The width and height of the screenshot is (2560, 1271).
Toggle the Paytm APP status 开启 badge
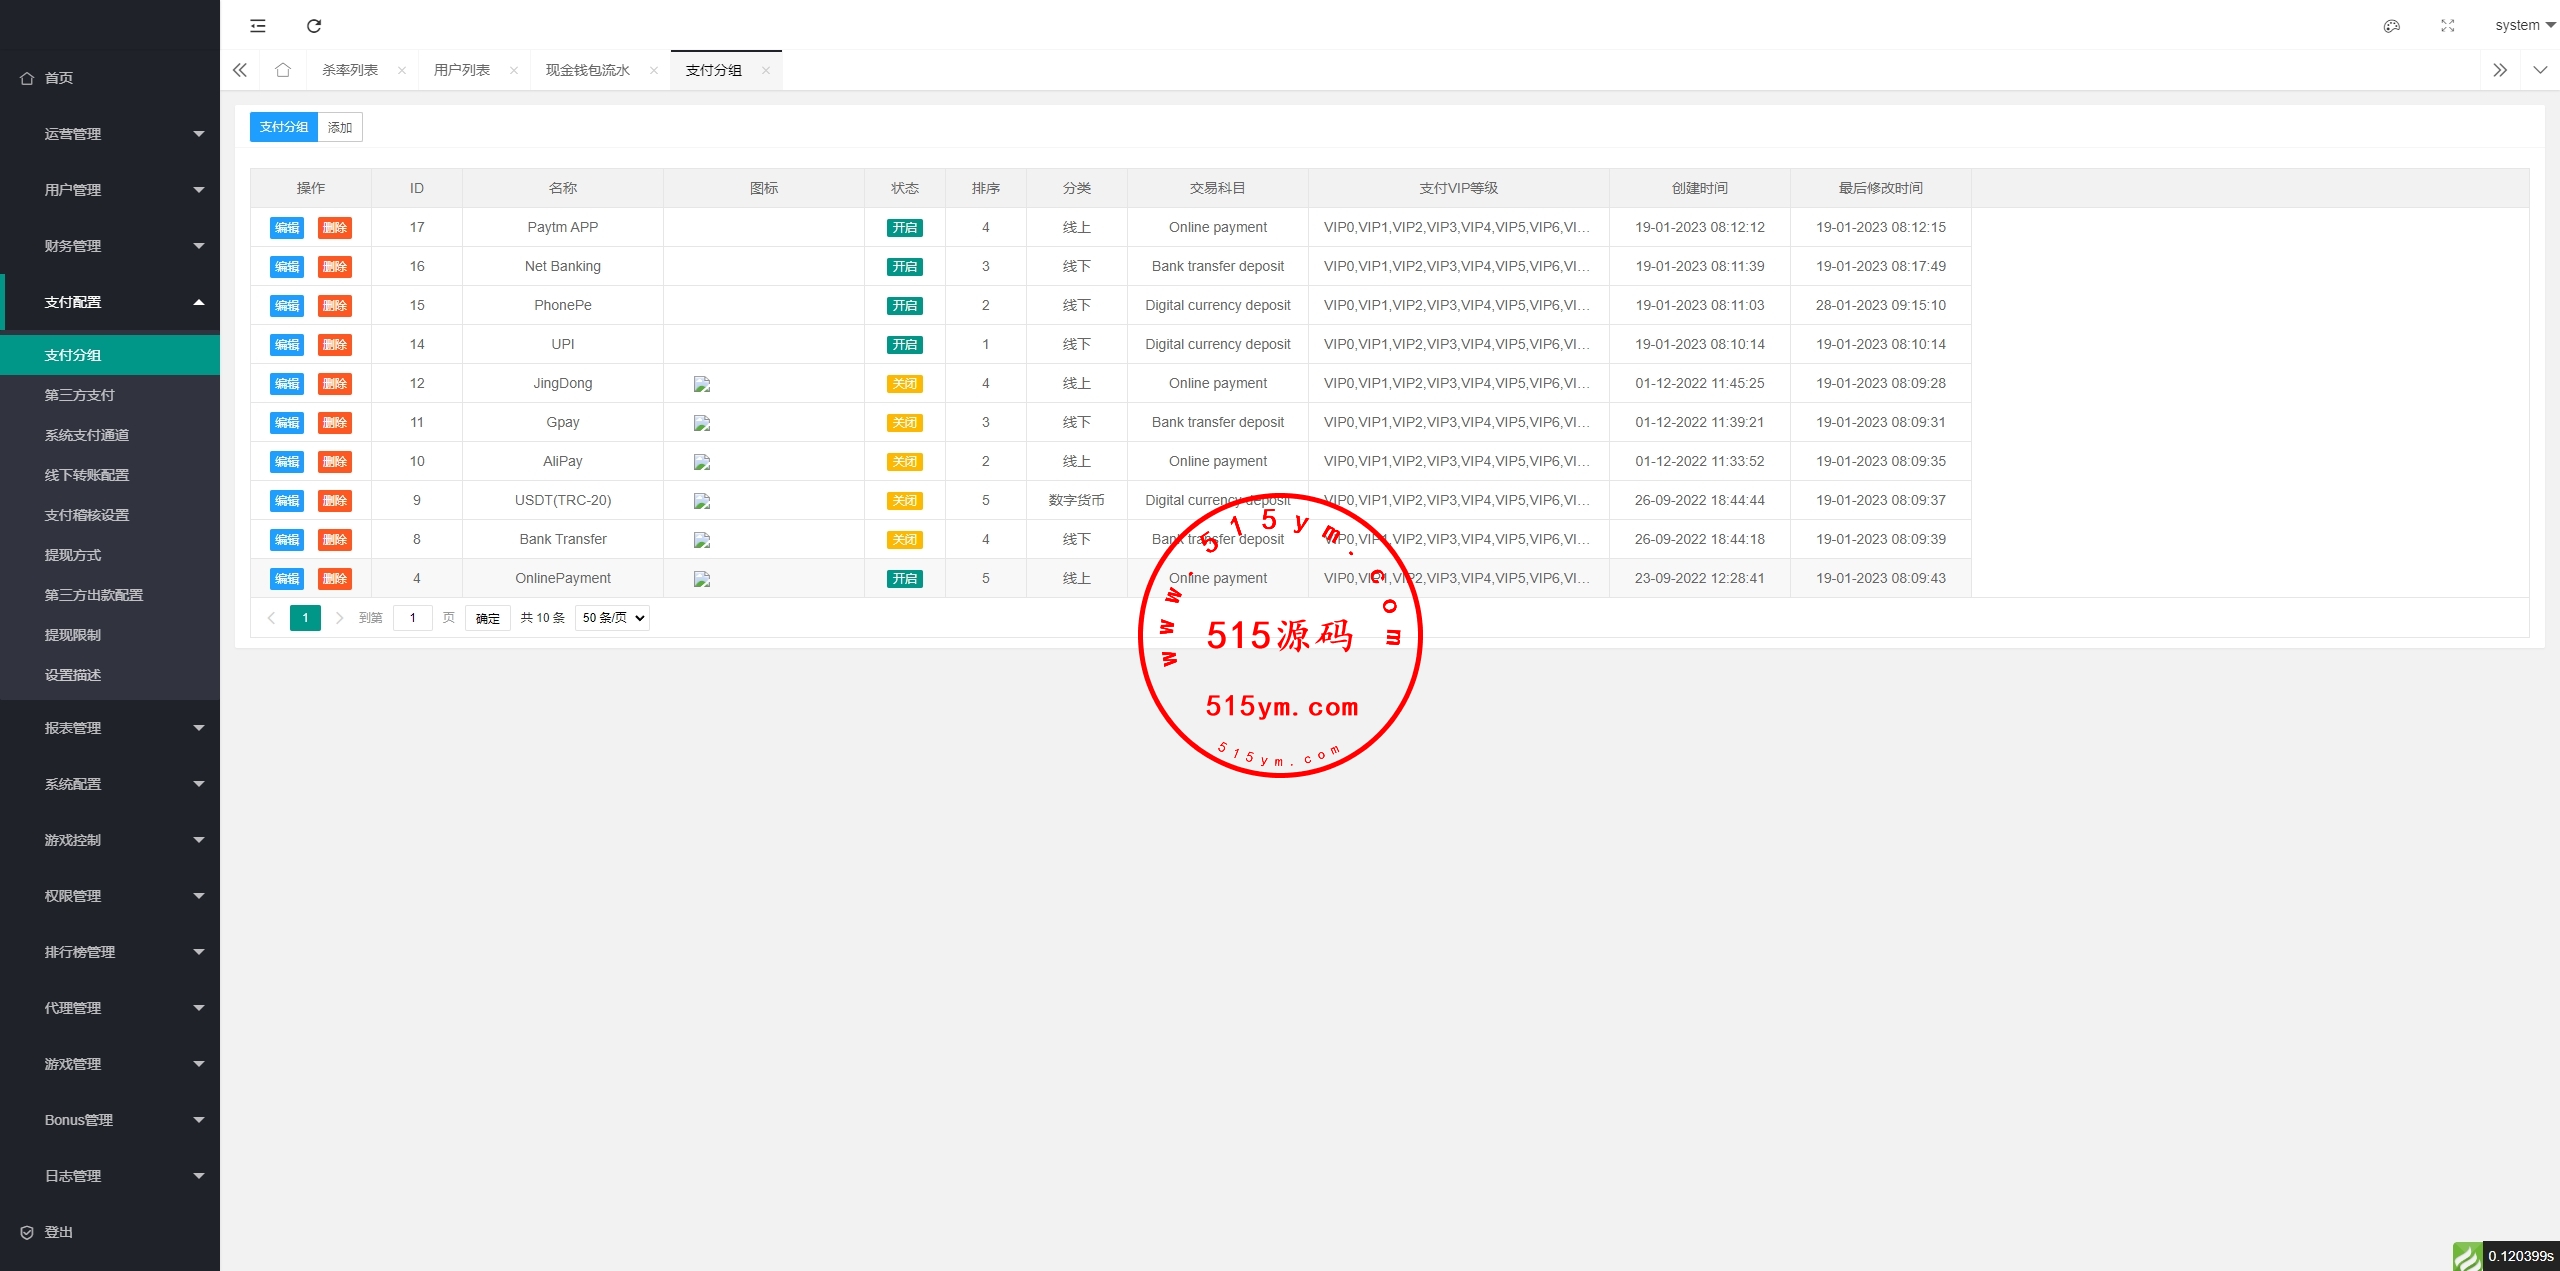[904, 228]
